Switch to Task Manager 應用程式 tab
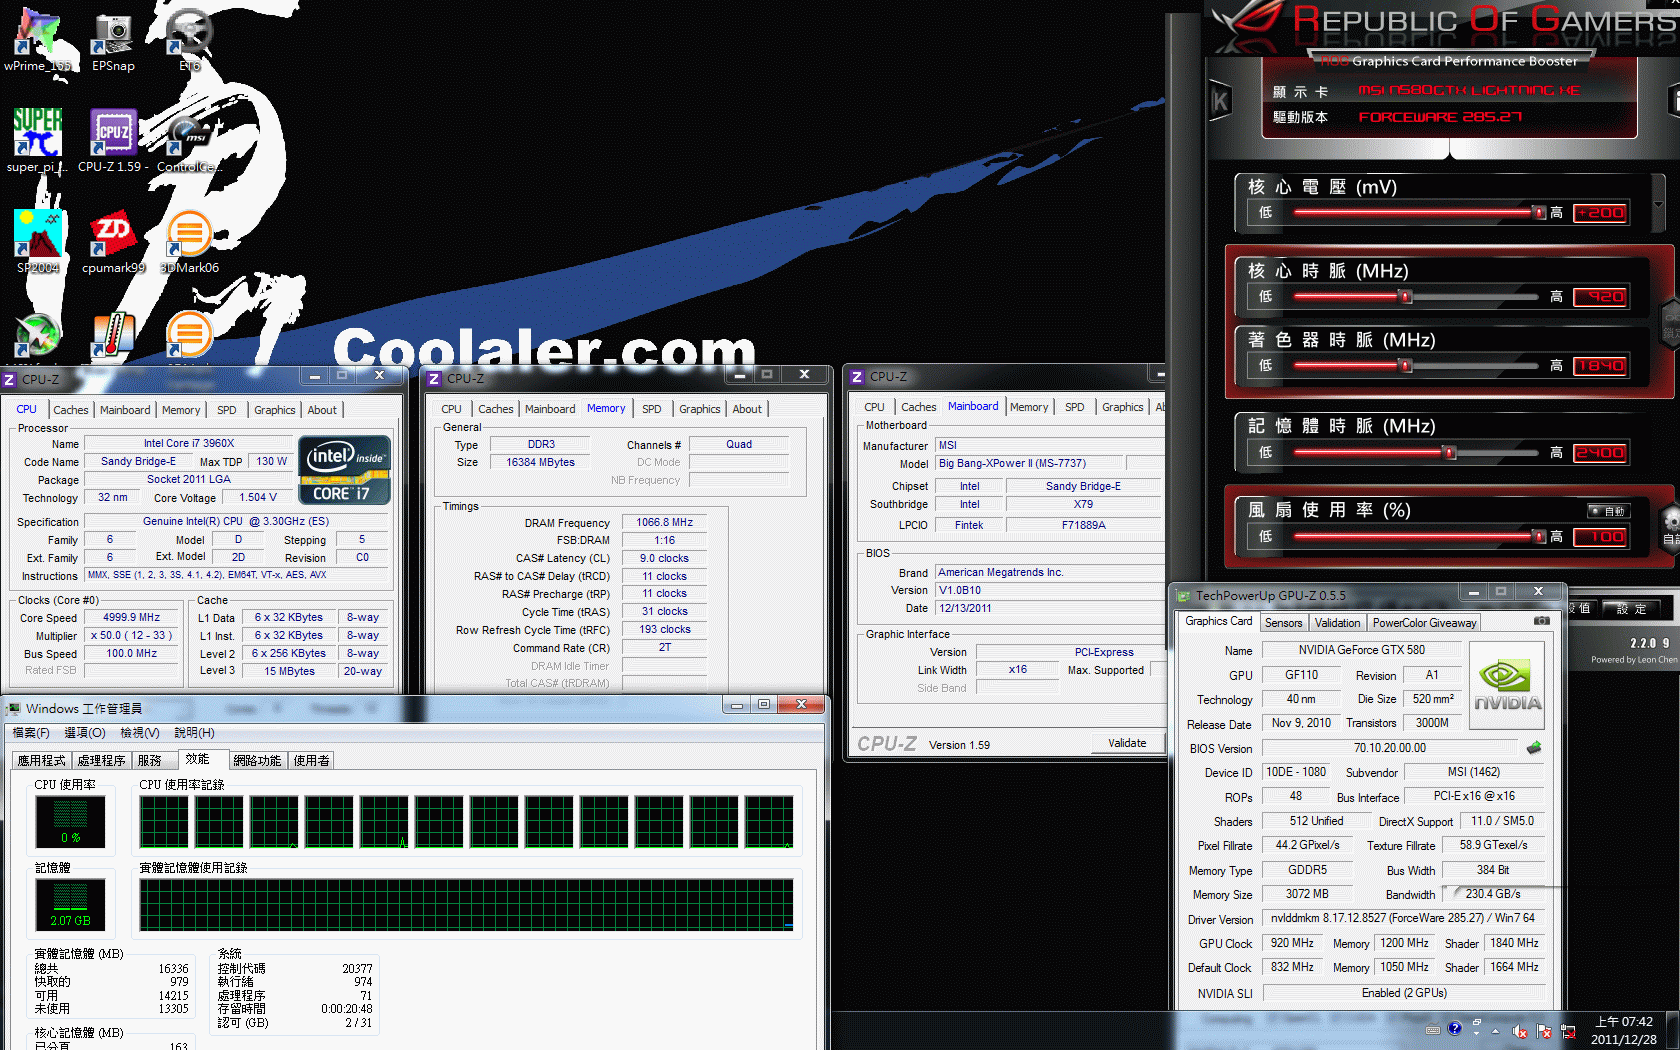 (x=41, y=761)
